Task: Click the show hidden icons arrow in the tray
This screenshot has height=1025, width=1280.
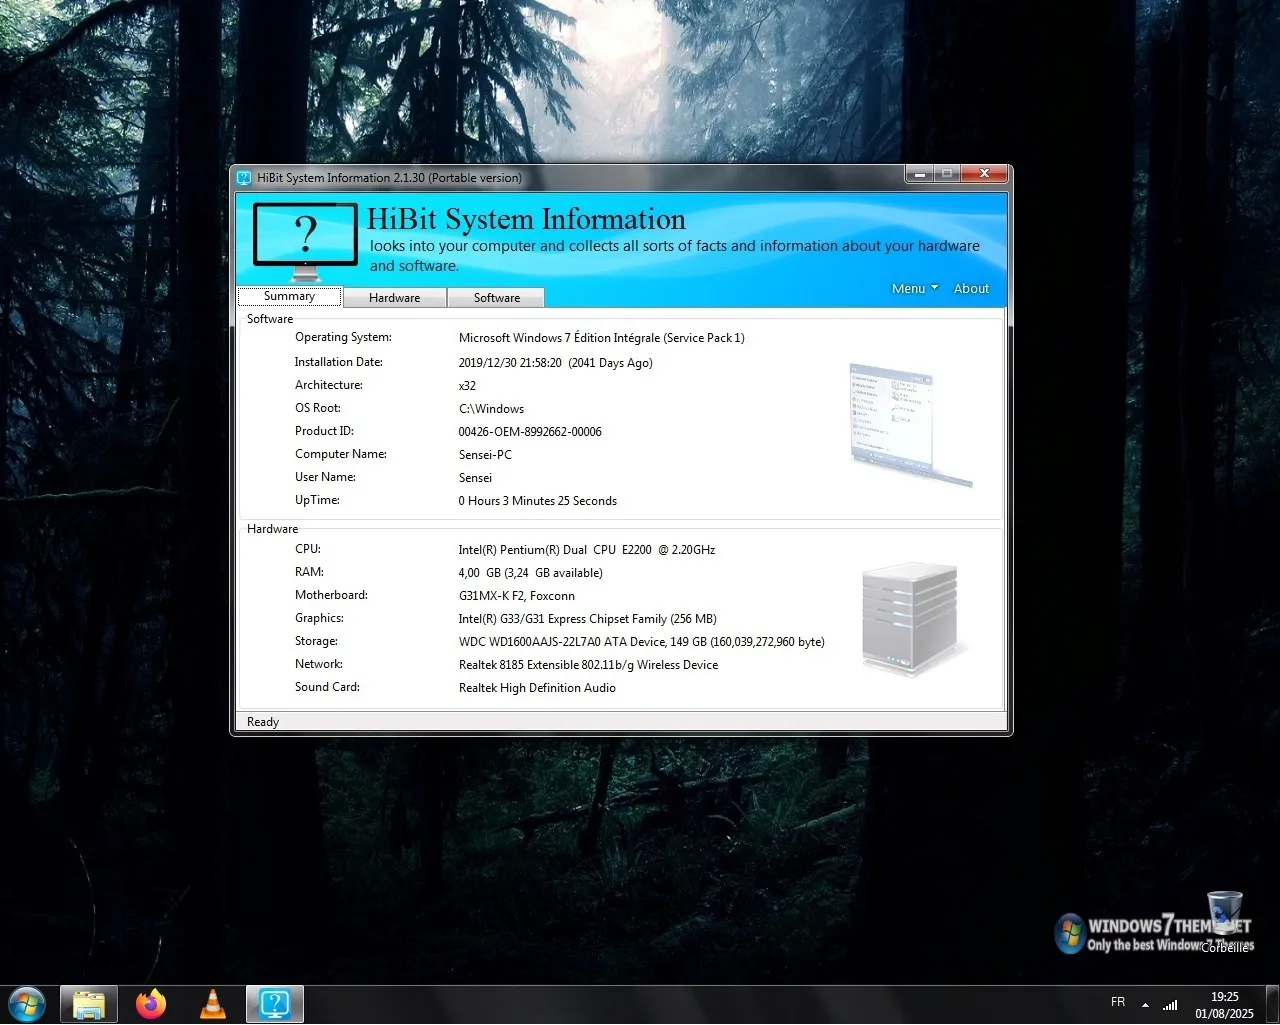Action: pyautogui.click(x=1146, y=1003)
